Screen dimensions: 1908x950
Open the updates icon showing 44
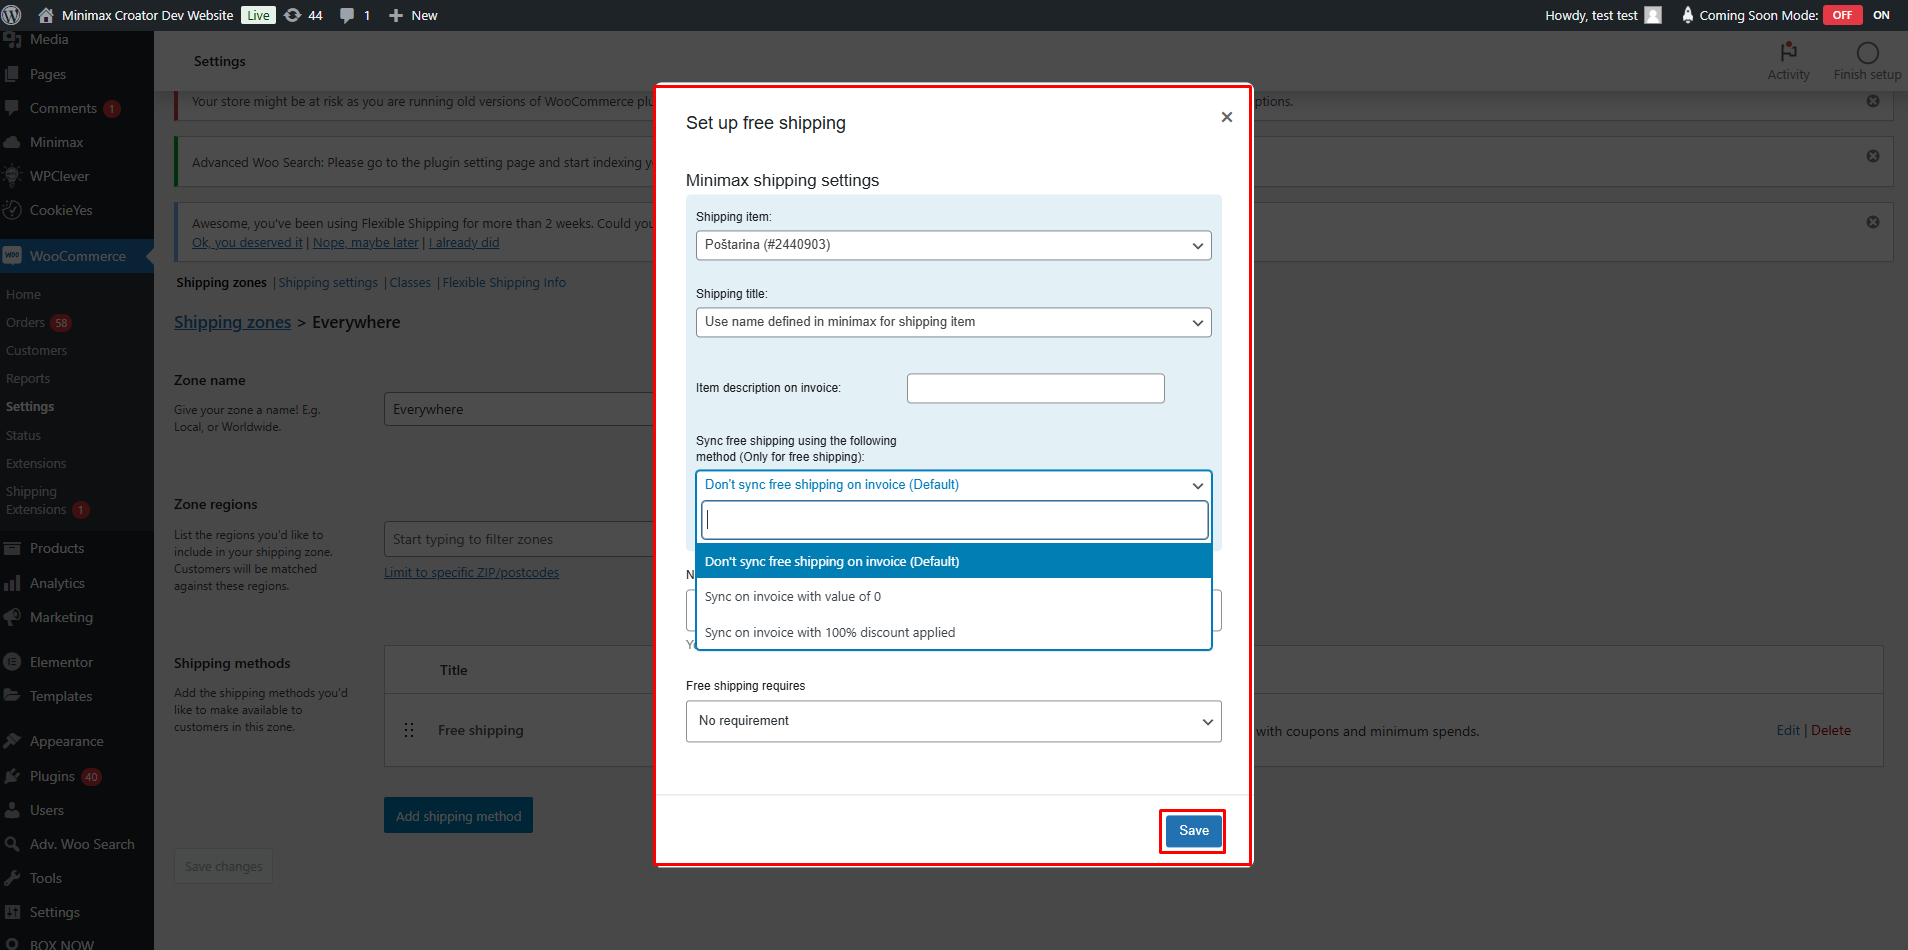pyautogui.click(x=293, y=15)
